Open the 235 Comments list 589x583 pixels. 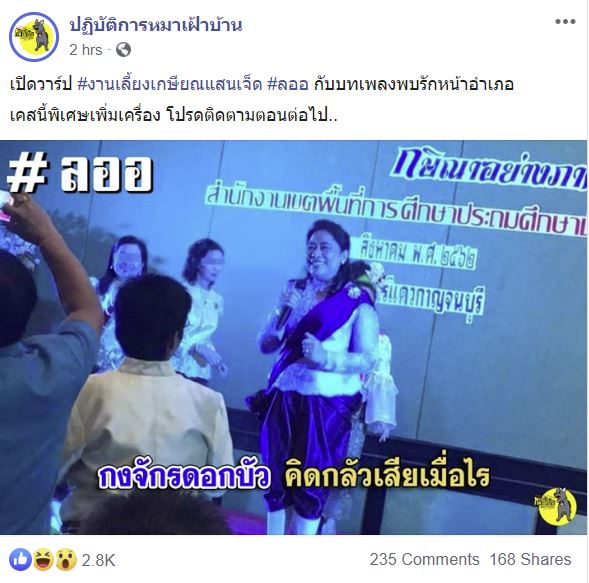pyautogui.click(x=424, y=559)
